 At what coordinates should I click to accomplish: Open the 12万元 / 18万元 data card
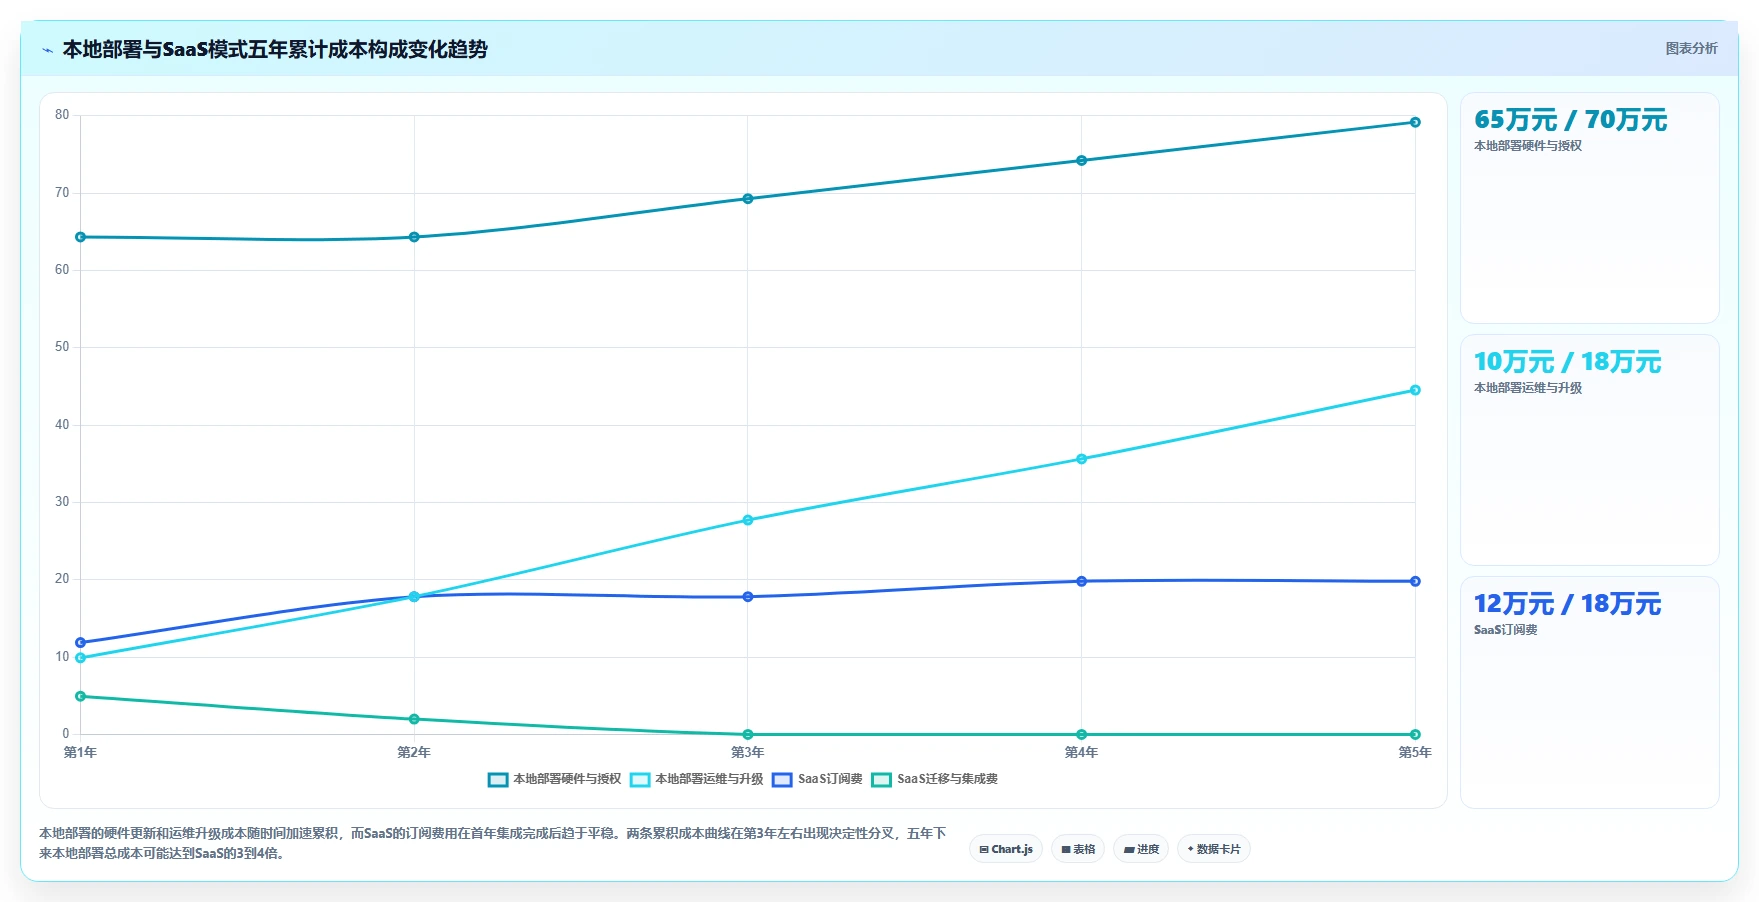tap(1590, 692)
